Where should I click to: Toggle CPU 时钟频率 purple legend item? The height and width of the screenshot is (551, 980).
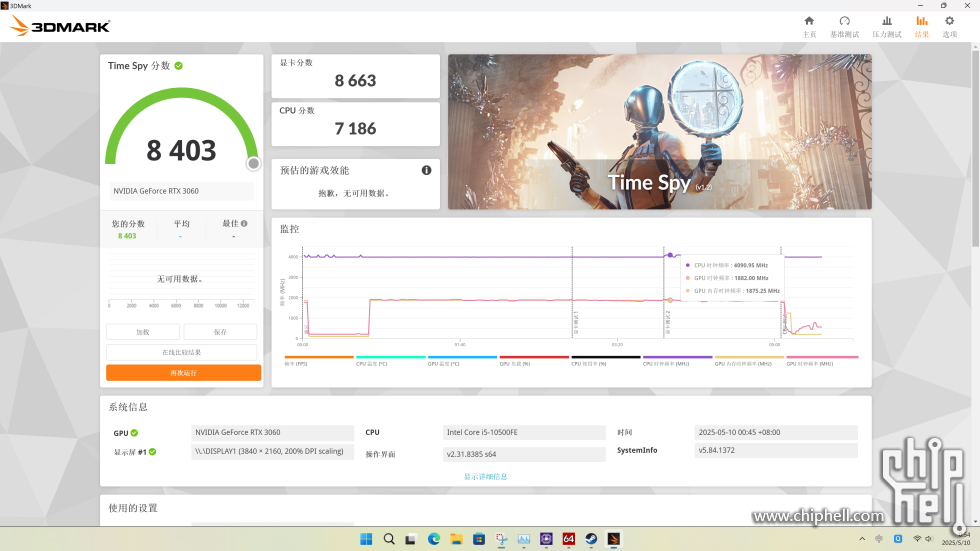point(678,360)
